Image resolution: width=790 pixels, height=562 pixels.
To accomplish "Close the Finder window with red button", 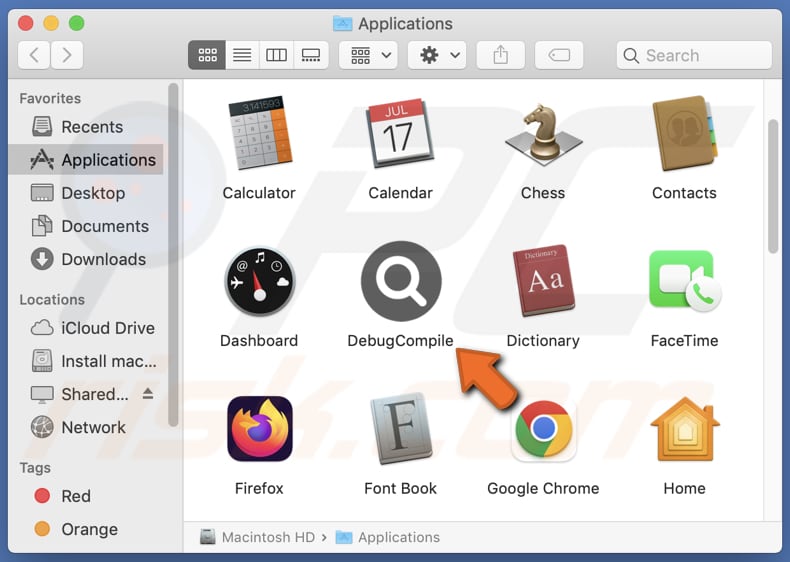I will [x=26, y=23].
